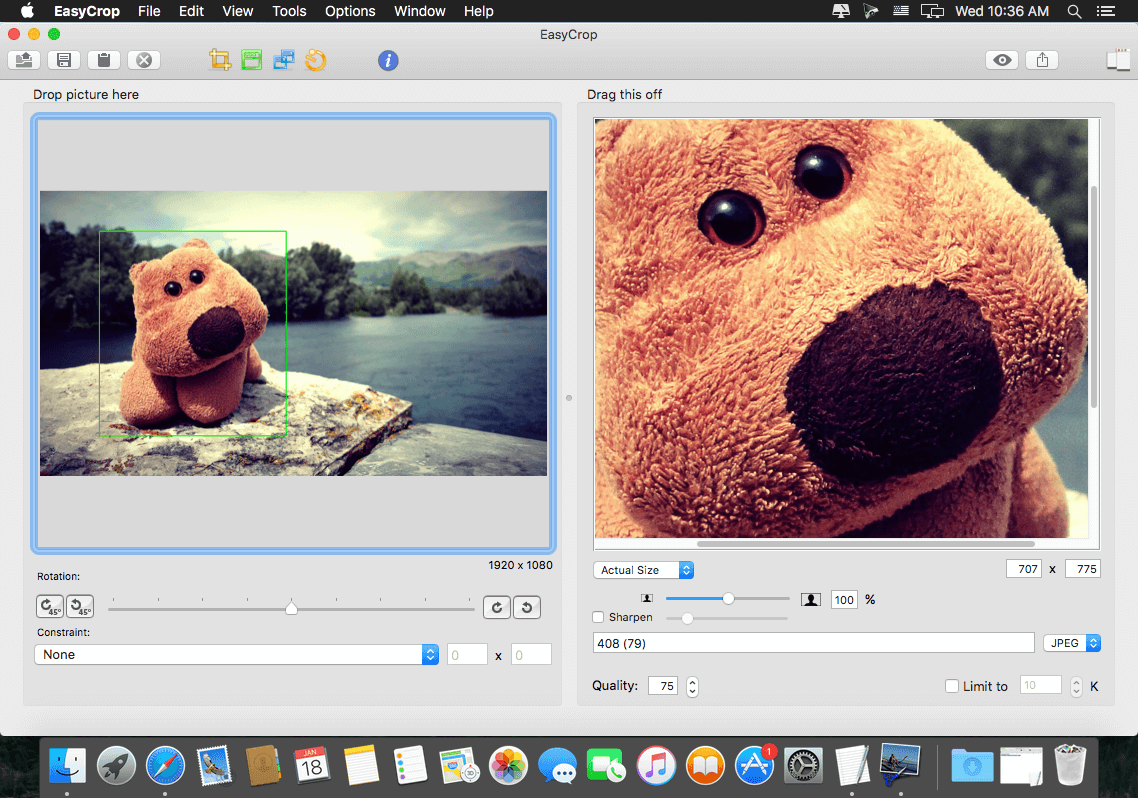Click the sidebar panel icon at toolbar end
The height and width of the screenshot is (798, 1138).
pos(1118,60)
